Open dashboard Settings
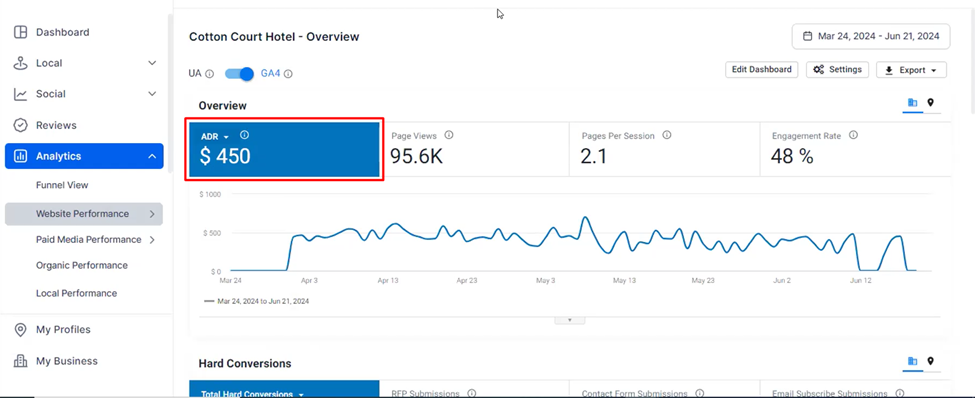 (x=837, y=70)
